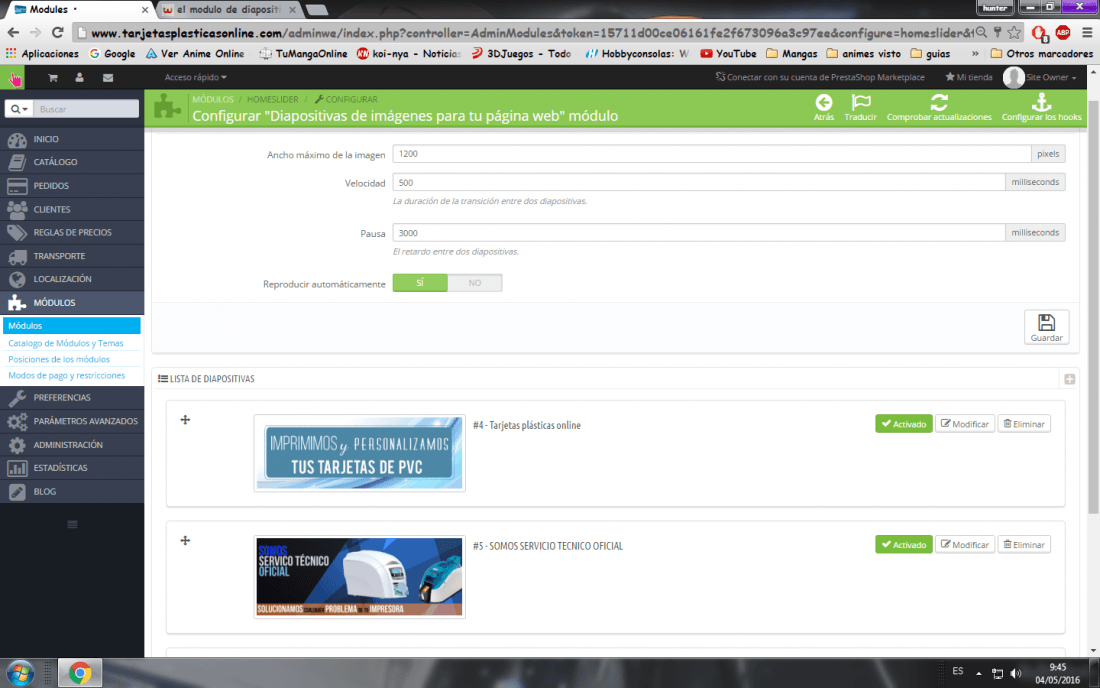Open Posiciones de los módulos
The width and height of the screenshot is (1100, 688).
tap(59, 359)
